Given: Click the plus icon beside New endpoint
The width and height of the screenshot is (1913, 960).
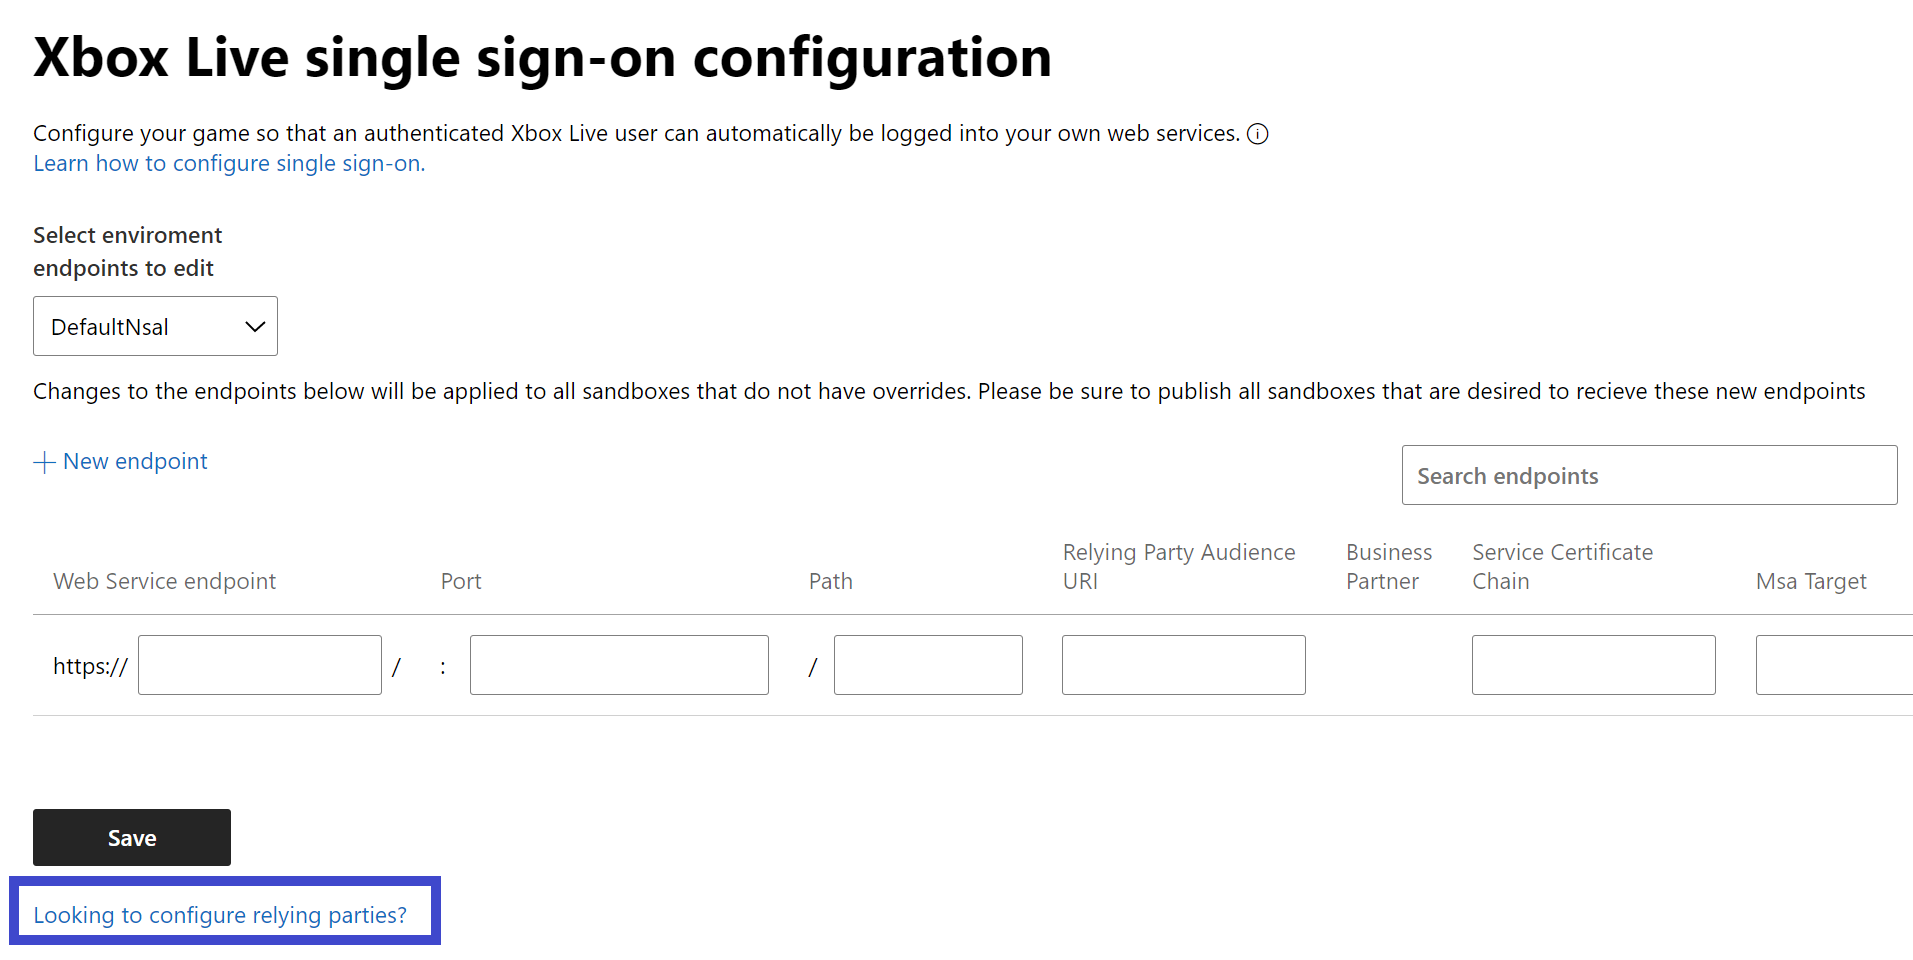Looking at the screenshot, I should (x=44, y=462).
